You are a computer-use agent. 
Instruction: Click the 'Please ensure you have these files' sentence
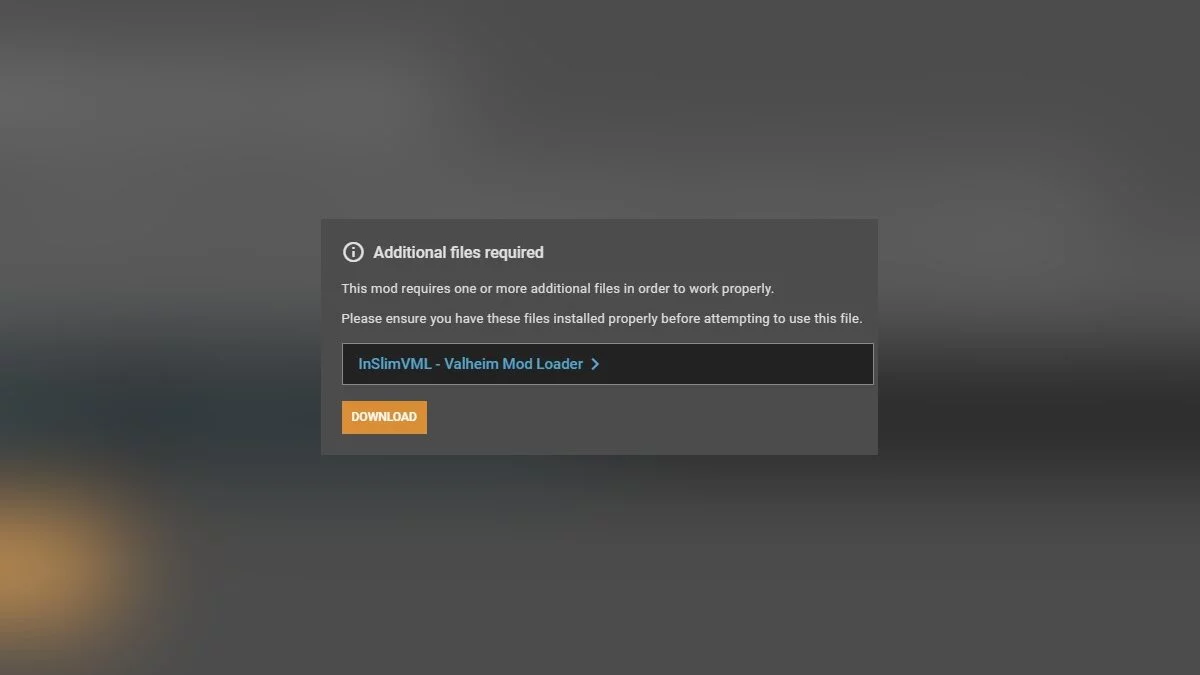601,318
